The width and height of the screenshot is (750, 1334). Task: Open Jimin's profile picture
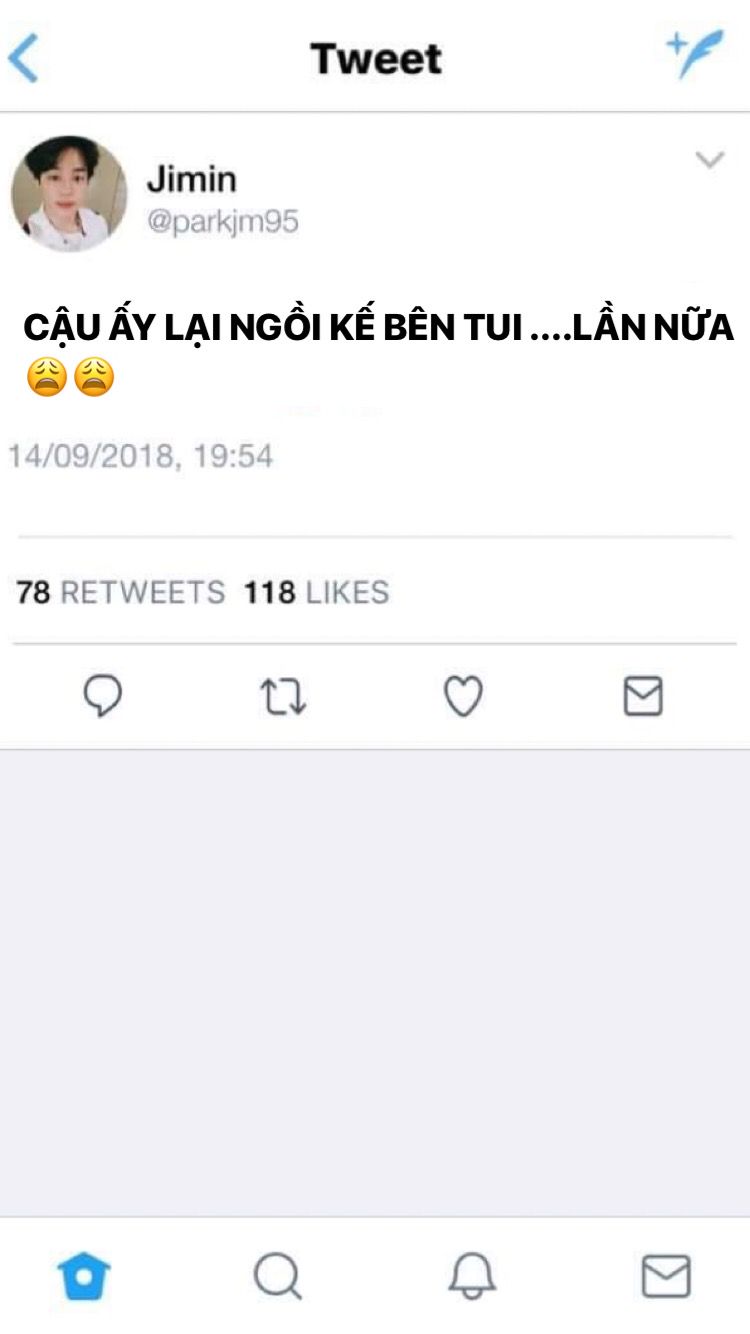pos(69,193)
